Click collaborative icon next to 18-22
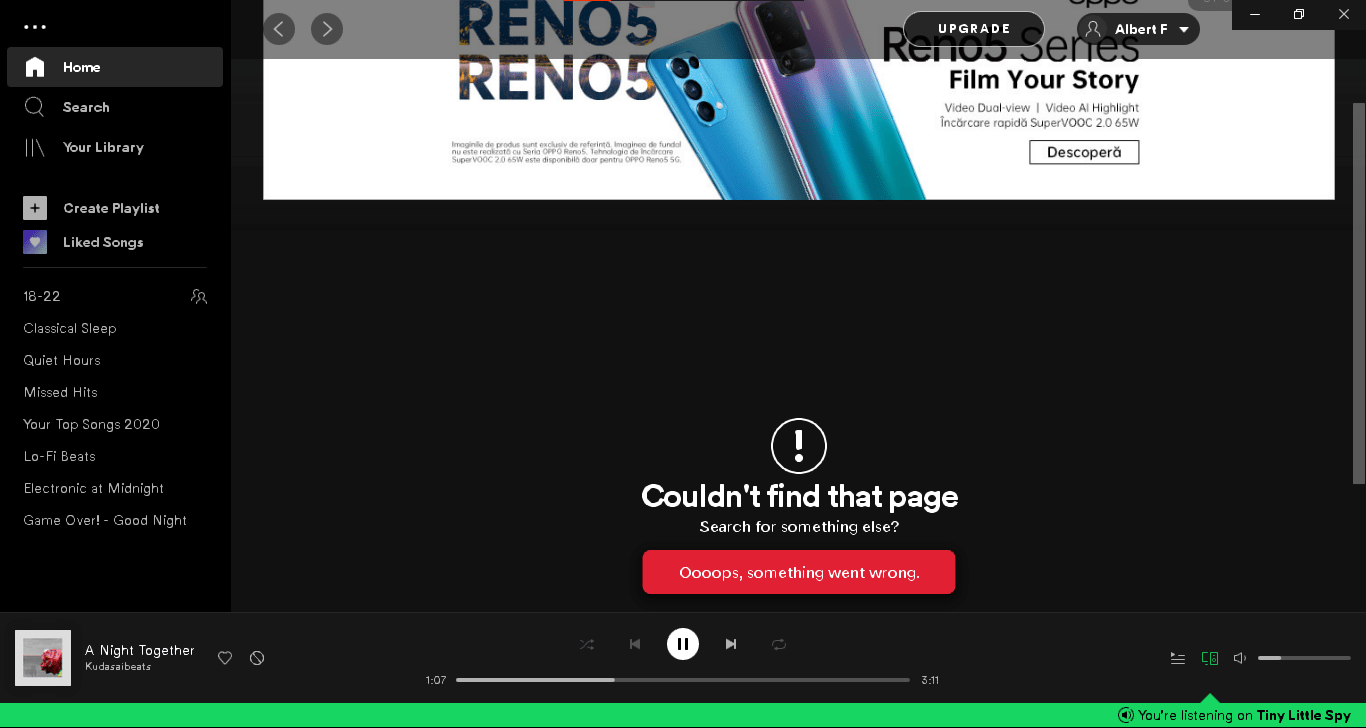1366x728 pixels. tap(199, 297)
